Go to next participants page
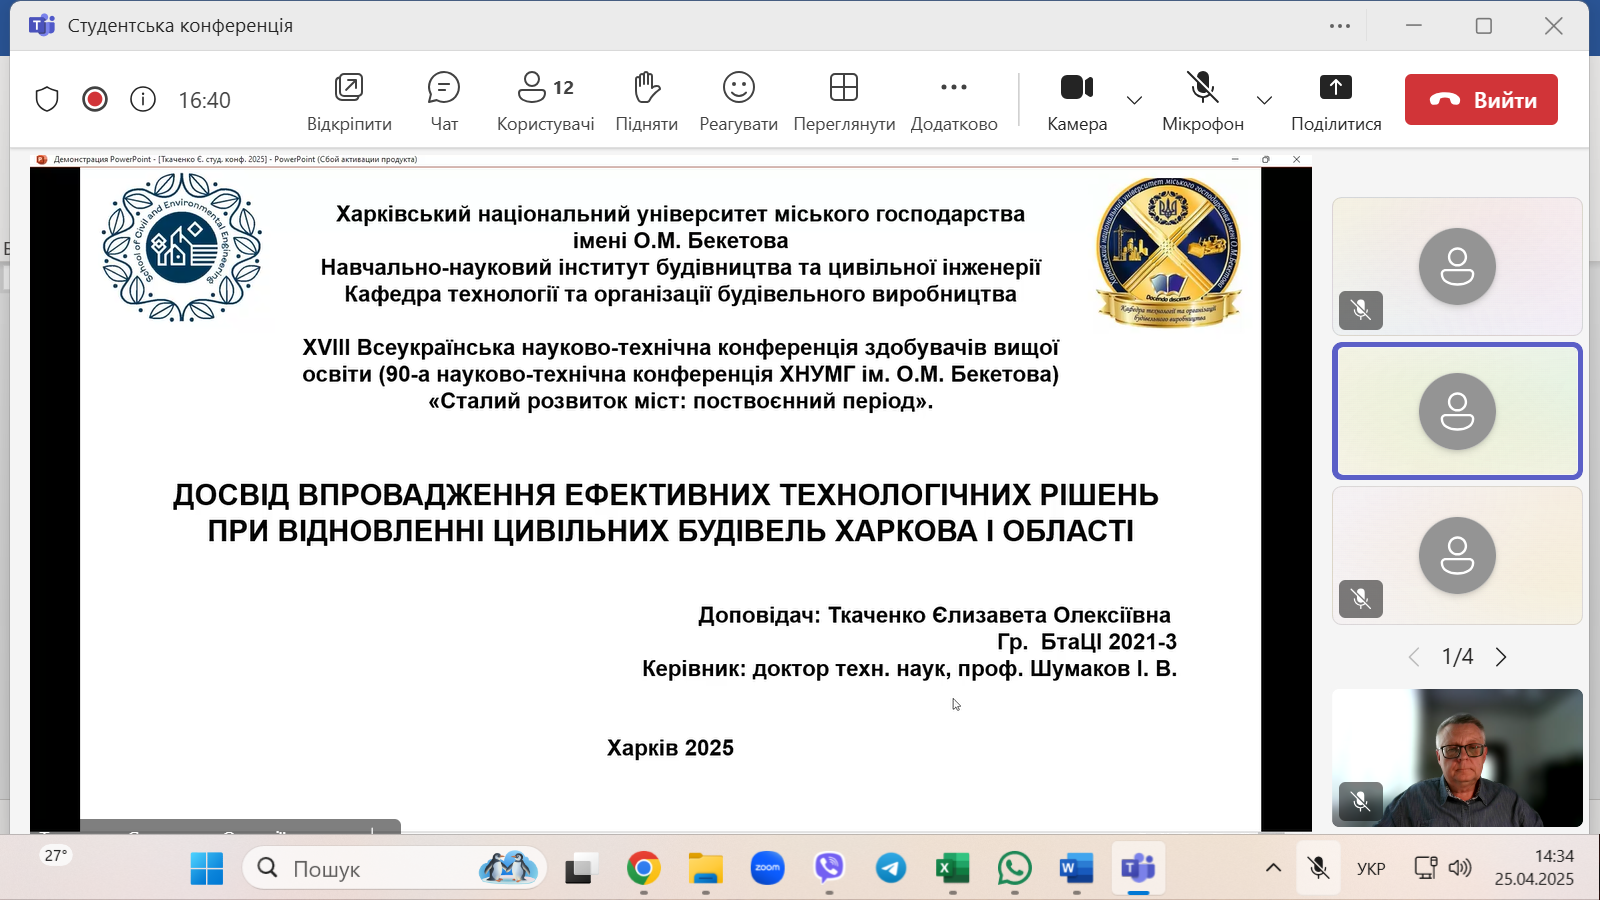The width and height of the screenshot is (1600, 900). click(x=1501, y=657)
